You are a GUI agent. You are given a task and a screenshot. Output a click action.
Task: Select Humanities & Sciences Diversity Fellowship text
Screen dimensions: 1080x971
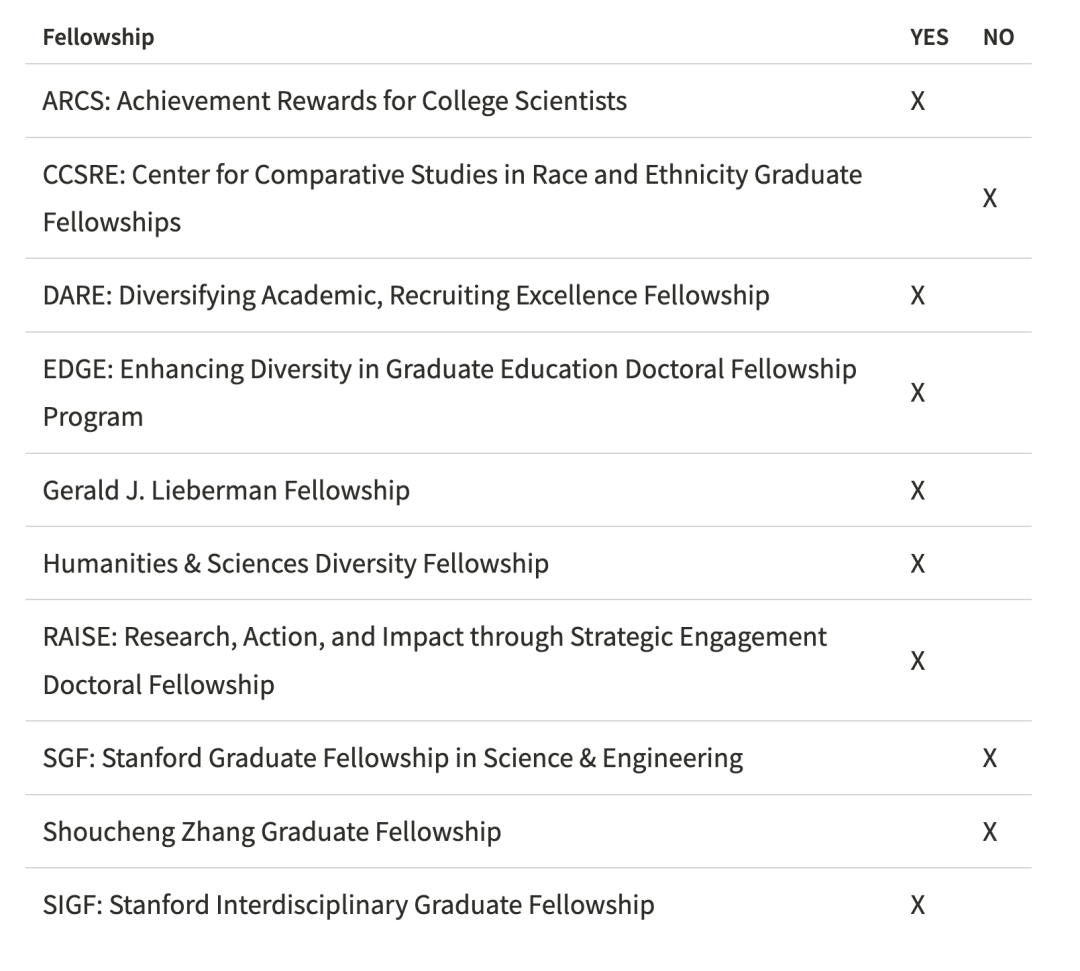[295, 563]
